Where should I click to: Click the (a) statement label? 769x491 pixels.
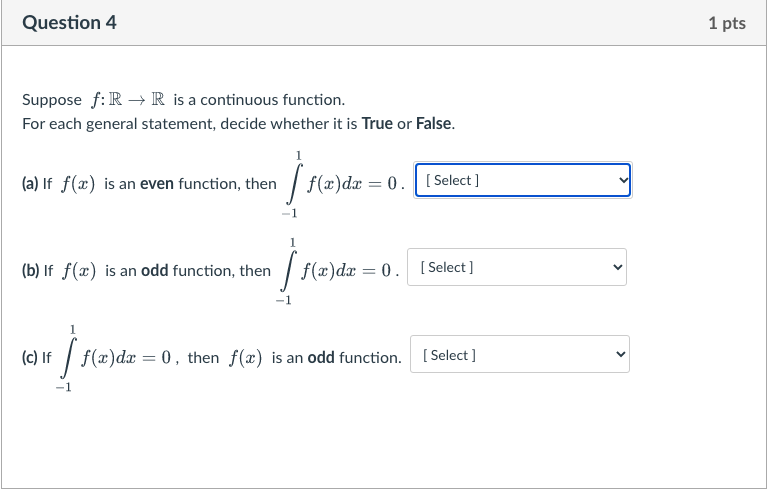[30, 183]
